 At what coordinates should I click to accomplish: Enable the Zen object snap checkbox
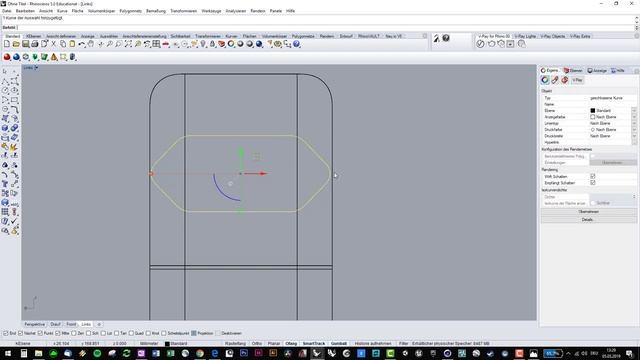coord(74,333)
